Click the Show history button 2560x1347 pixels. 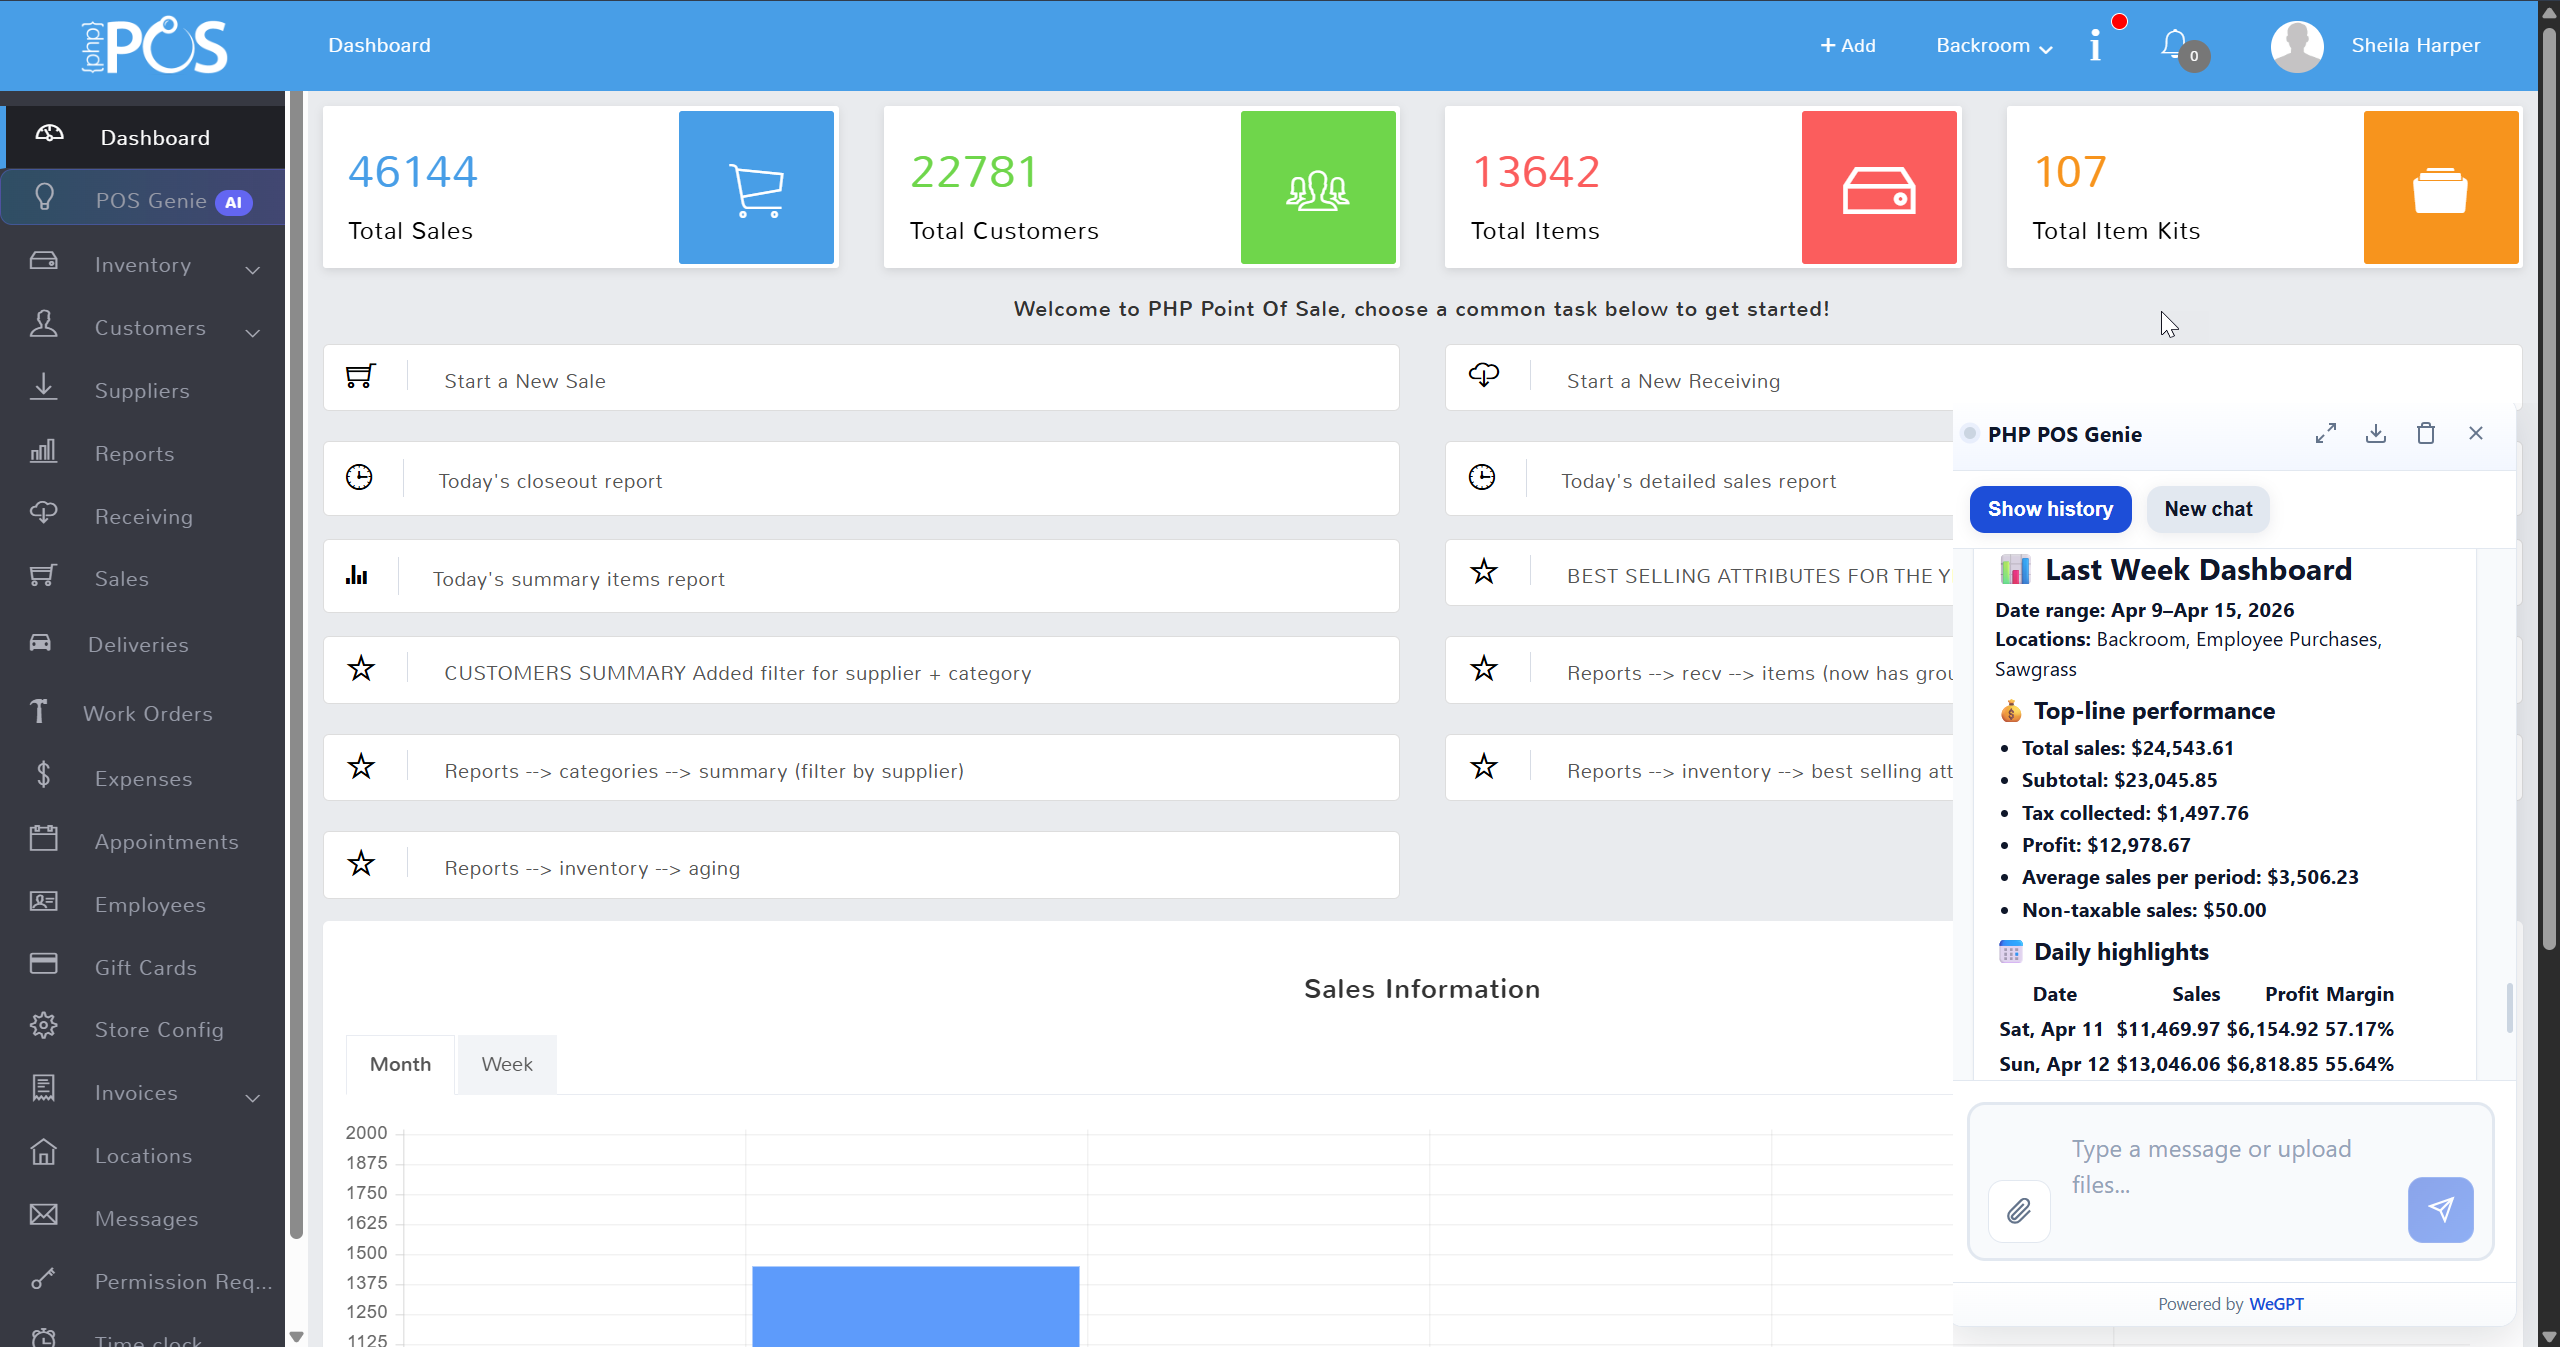coord(2050,509)
